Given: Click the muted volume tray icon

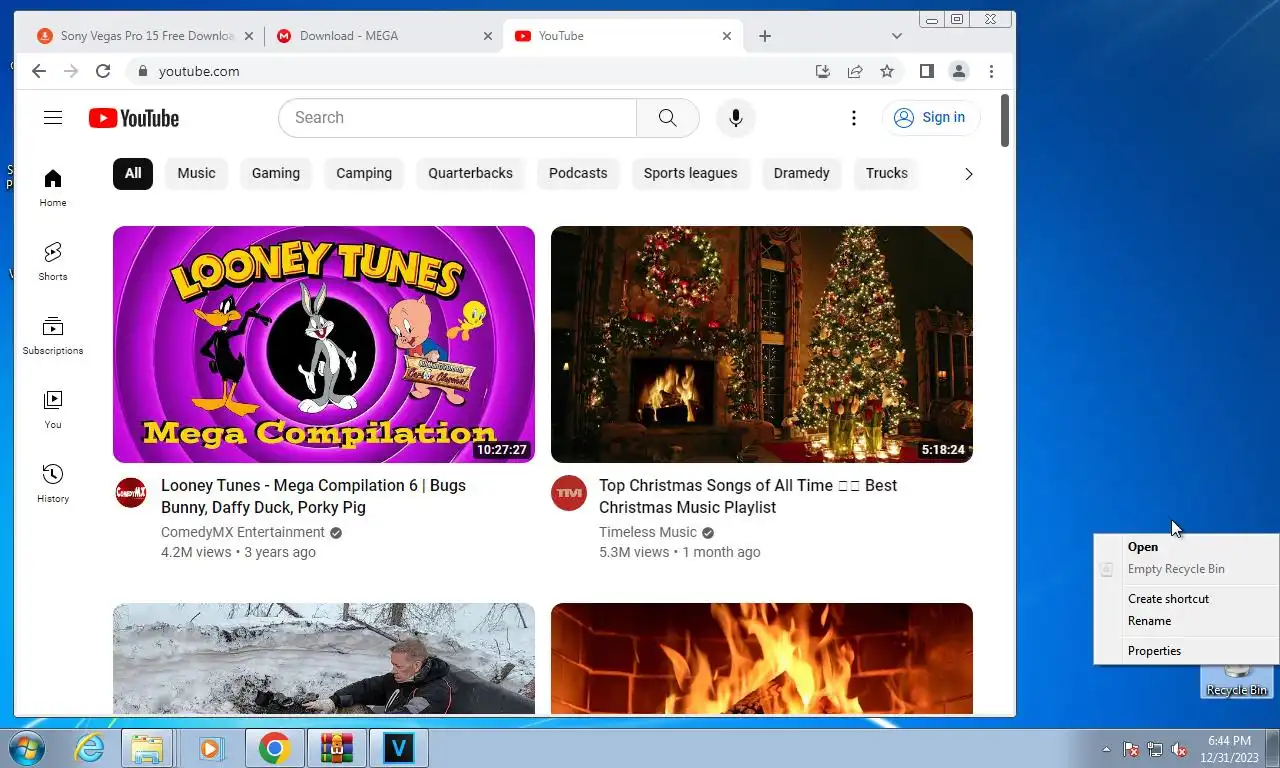Looking at the screenshot, I should [x=1179, y=749].
